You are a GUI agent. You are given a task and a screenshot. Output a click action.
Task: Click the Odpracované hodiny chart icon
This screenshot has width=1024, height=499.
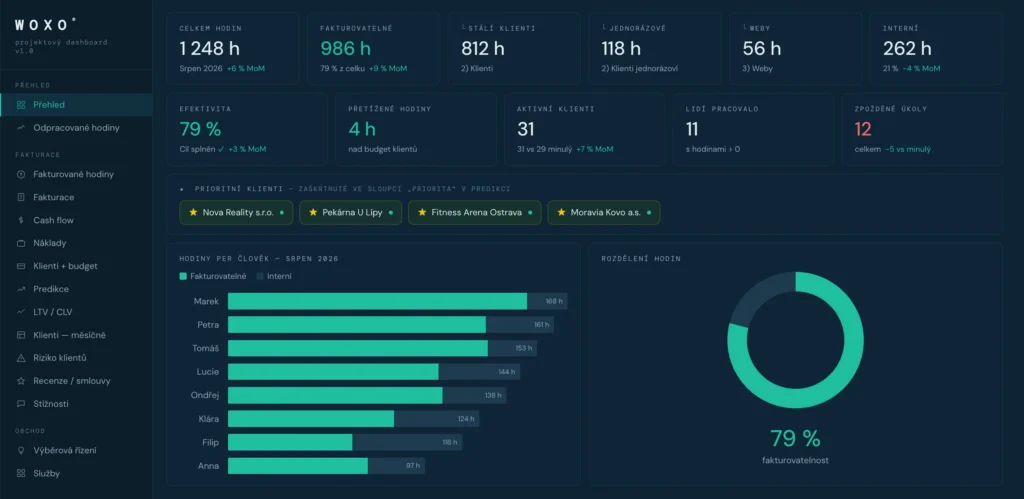[21, 128]
